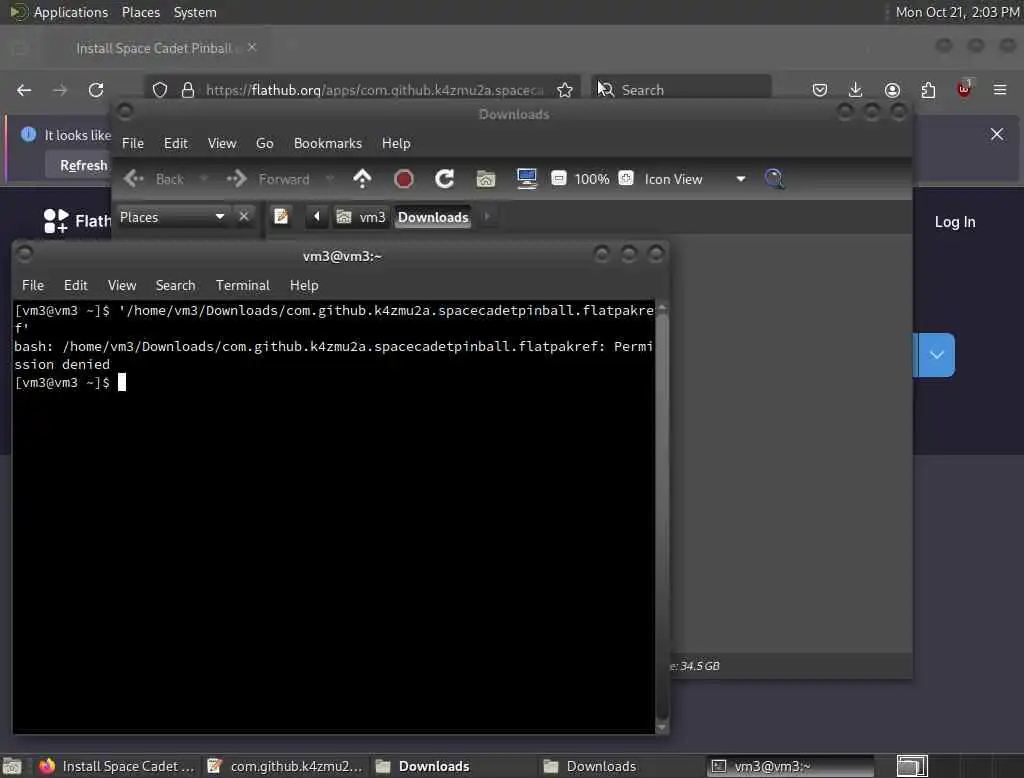Save page to Pocket icon

tap(820, 90)
